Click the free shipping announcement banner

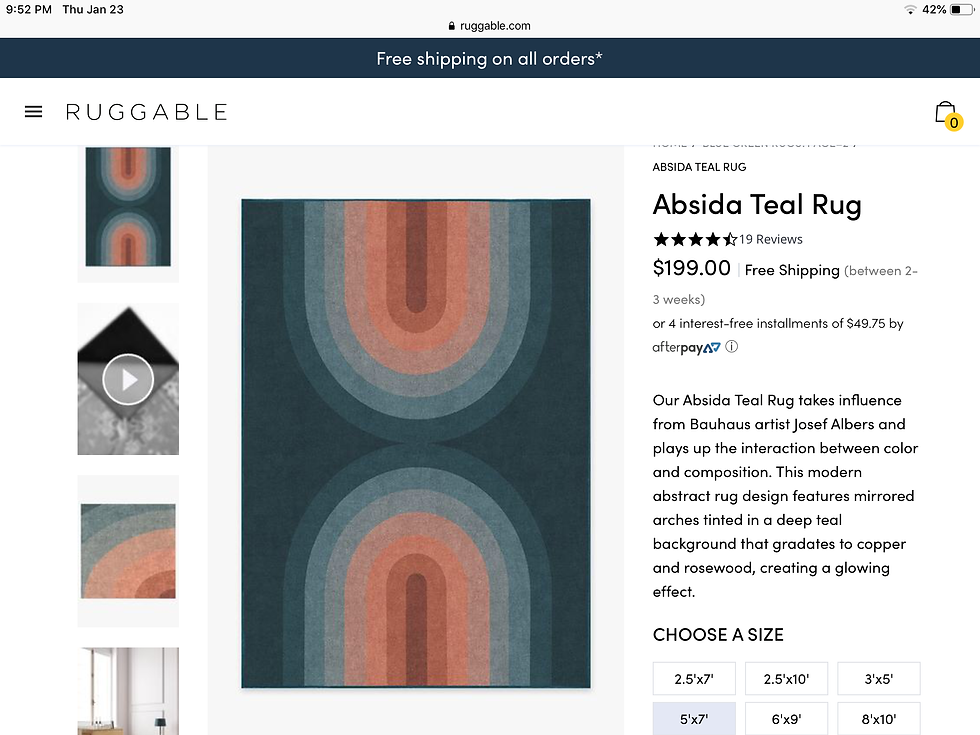tap(490, 59)
